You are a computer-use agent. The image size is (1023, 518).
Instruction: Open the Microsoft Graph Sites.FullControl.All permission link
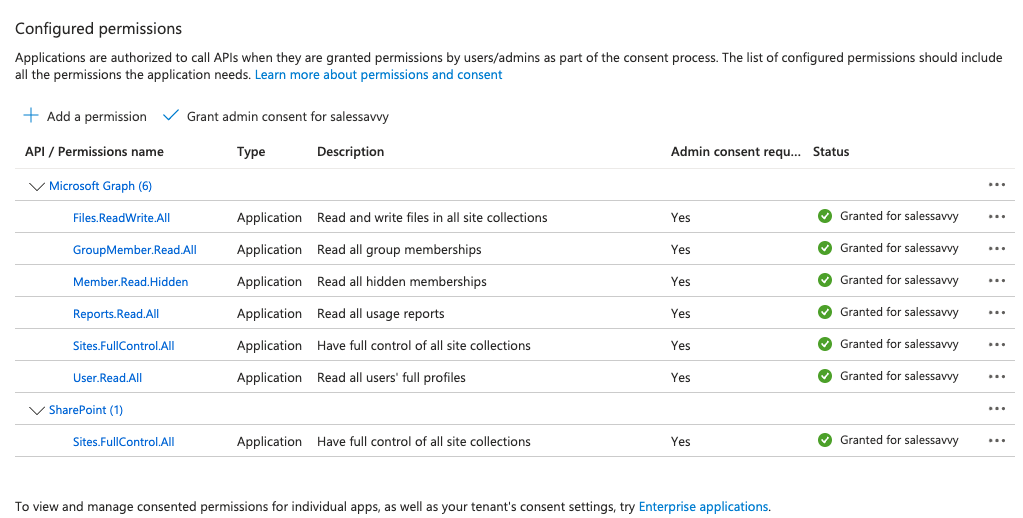123,346
